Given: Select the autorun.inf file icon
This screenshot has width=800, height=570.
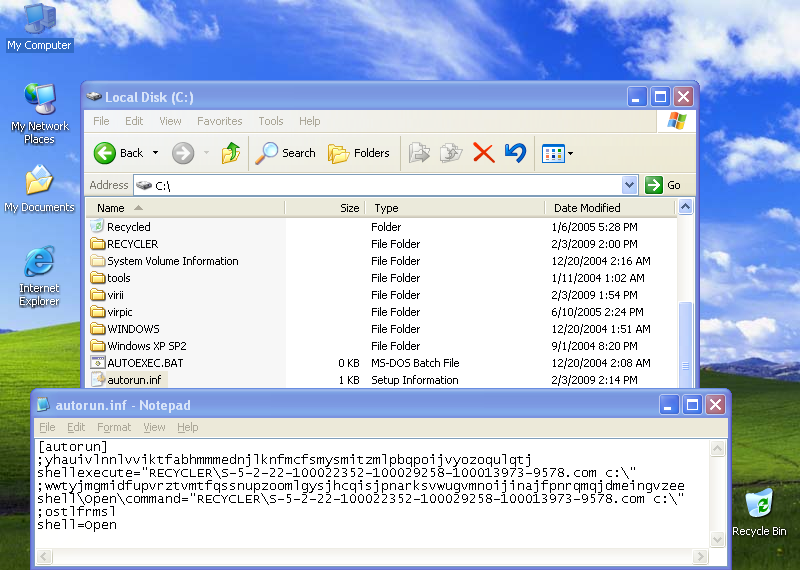Looking at the screenshot, I should coord(97,380).
